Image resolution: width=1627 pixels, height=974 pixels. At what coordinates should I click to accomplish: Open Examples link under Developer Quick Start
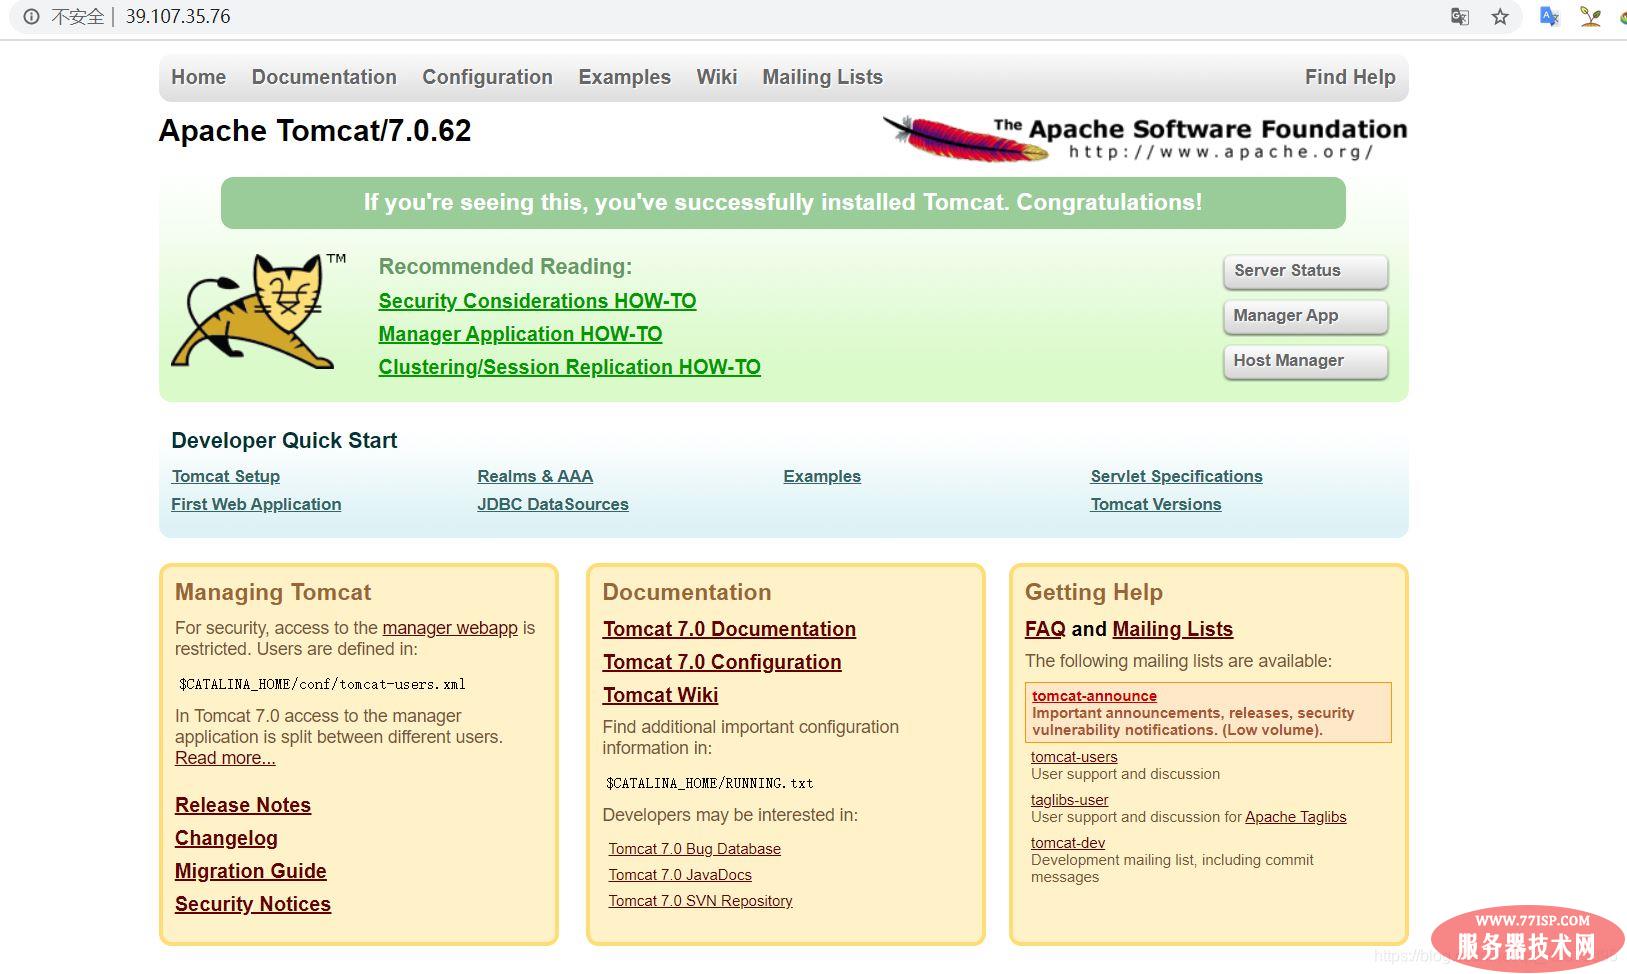pos(822,476)
